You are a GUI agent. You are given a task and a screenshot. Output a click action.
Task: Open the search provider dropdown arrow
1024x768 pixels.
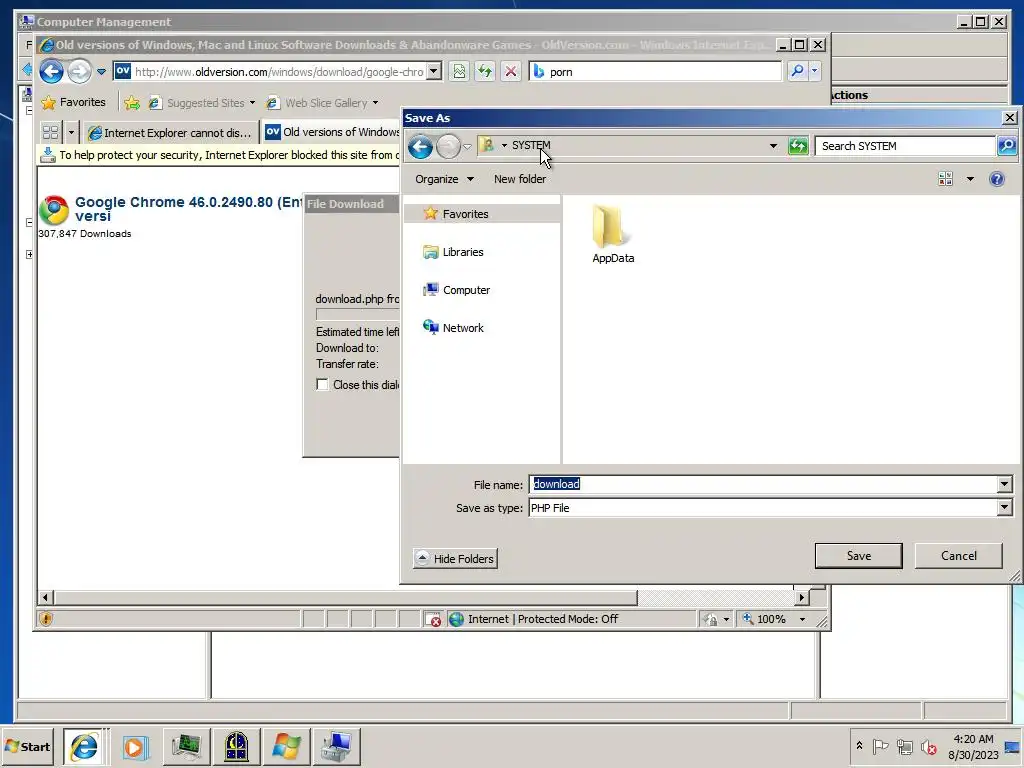814,71
